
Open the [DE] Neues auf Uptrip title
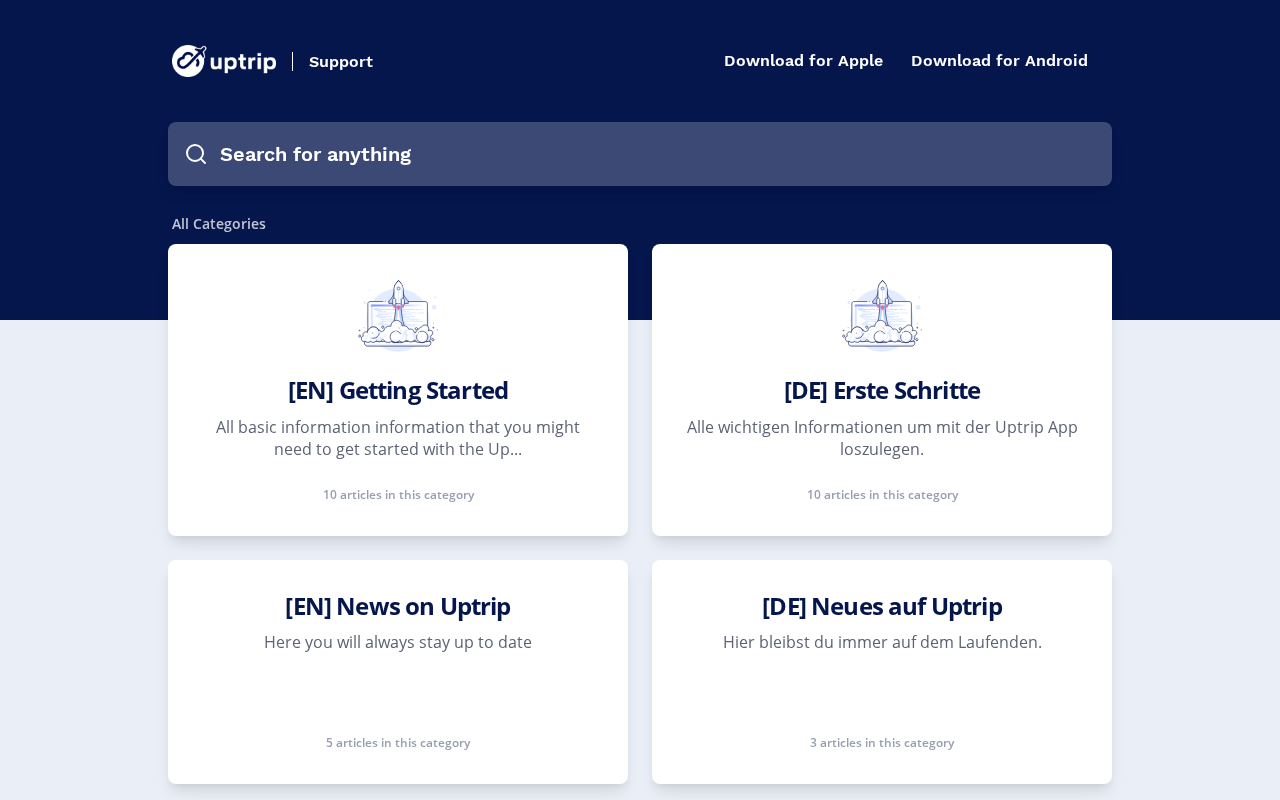(x=882, y=606)
